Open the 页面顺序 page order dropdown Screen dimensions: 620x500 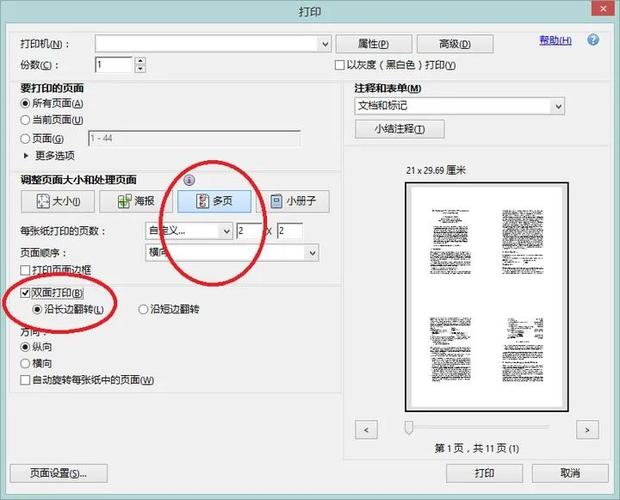(232, 253)
